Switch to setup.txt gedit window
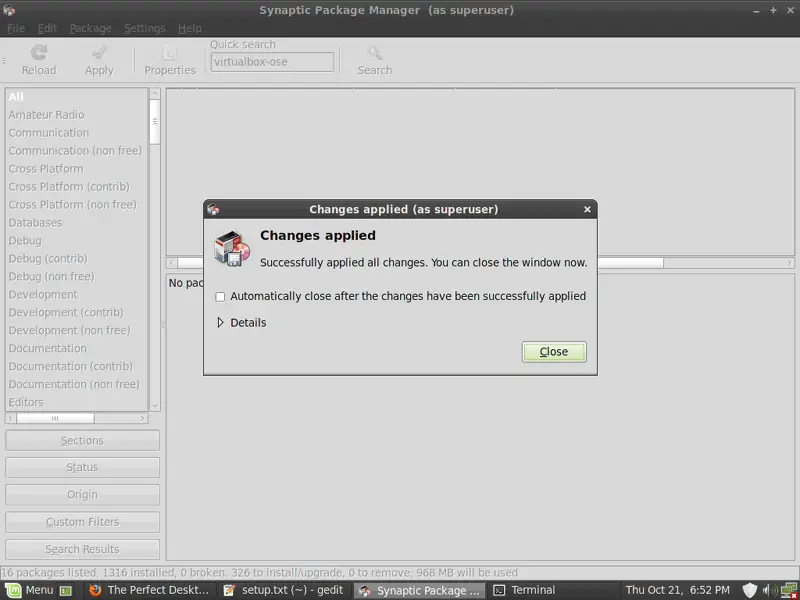 pyautogui.click(x=284, y=590)
